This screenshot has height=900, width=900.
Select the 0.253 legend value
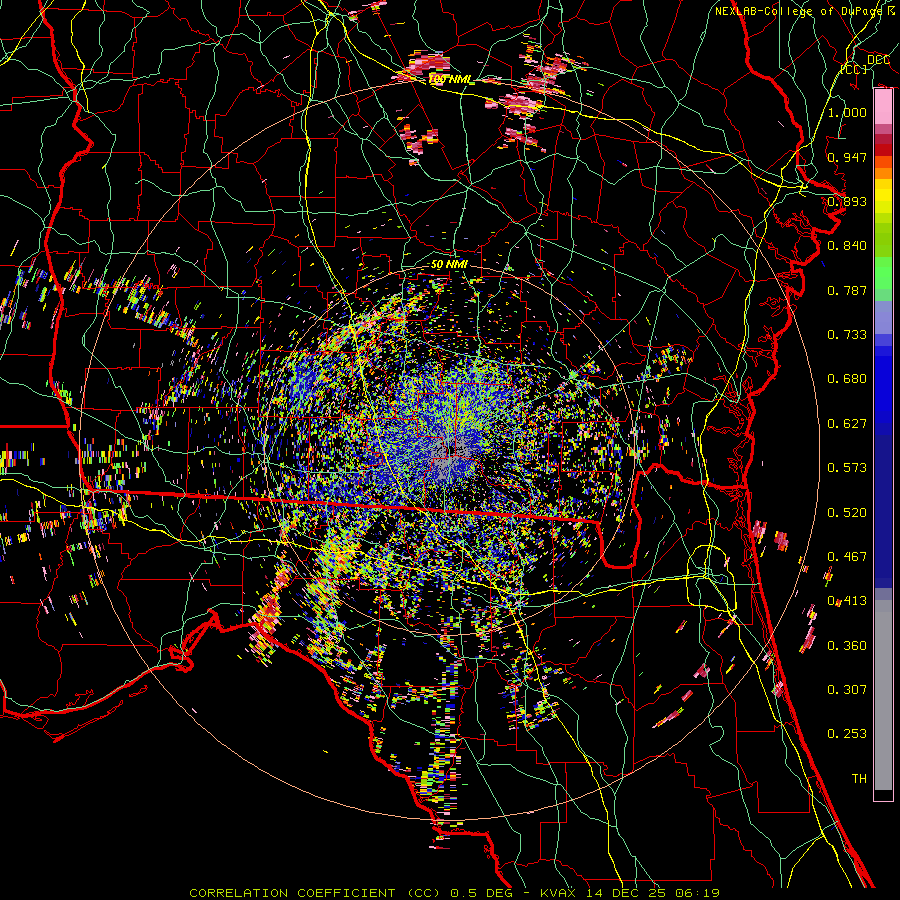point(847,734)
